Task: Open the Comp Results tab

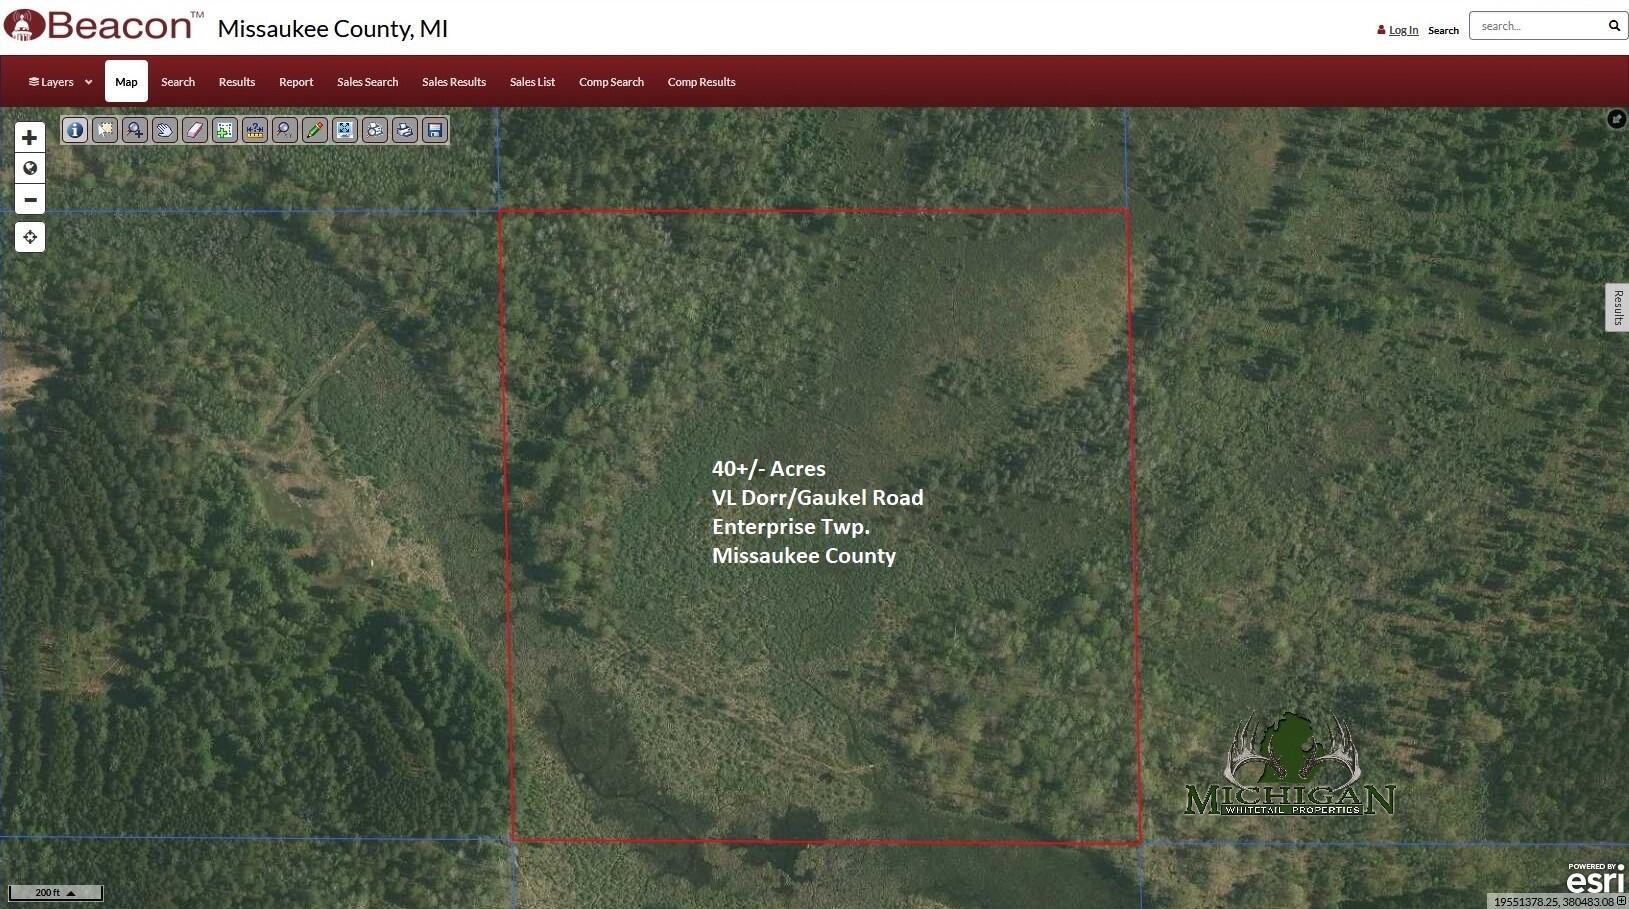Action: point(700,81)
